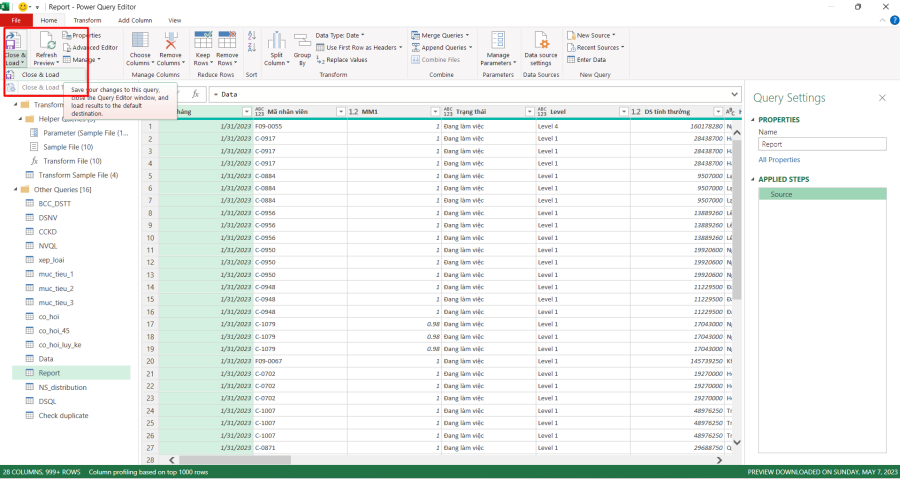
Task: Open Data source settings
Action: tap(541, 41)
